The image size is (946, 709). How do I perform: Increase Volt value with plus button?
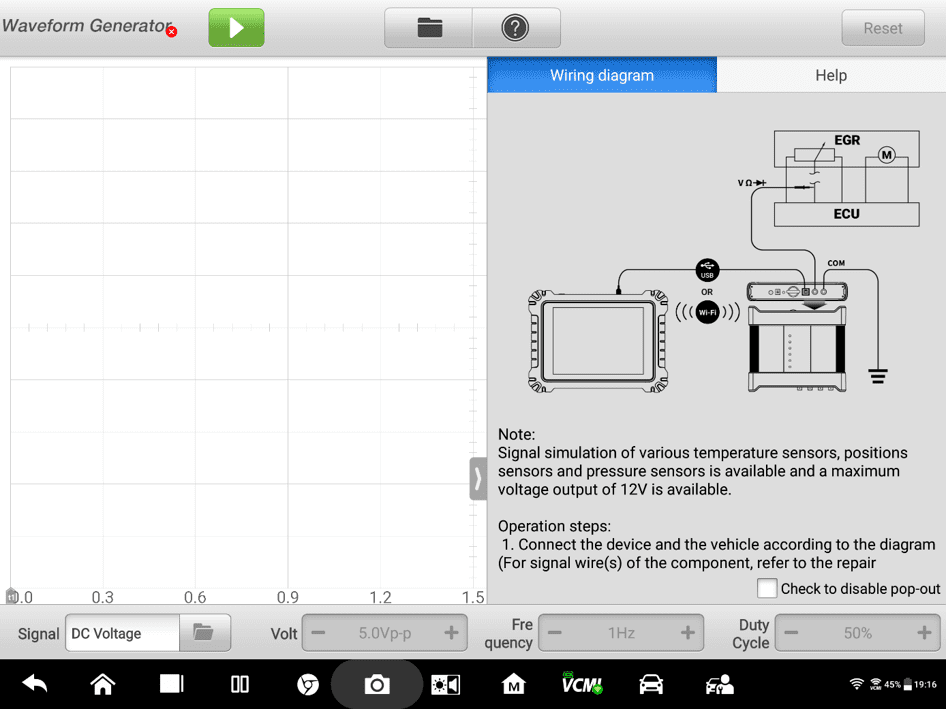click(x=451, y=633)
